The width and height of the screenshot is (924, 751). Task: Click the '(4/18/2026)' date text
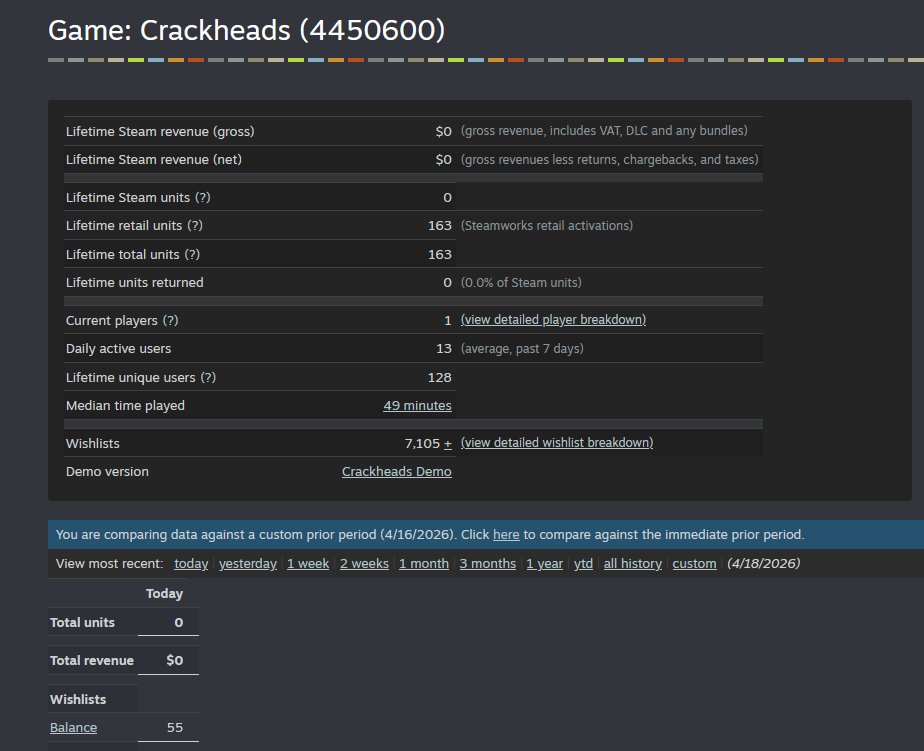point(764,564)
